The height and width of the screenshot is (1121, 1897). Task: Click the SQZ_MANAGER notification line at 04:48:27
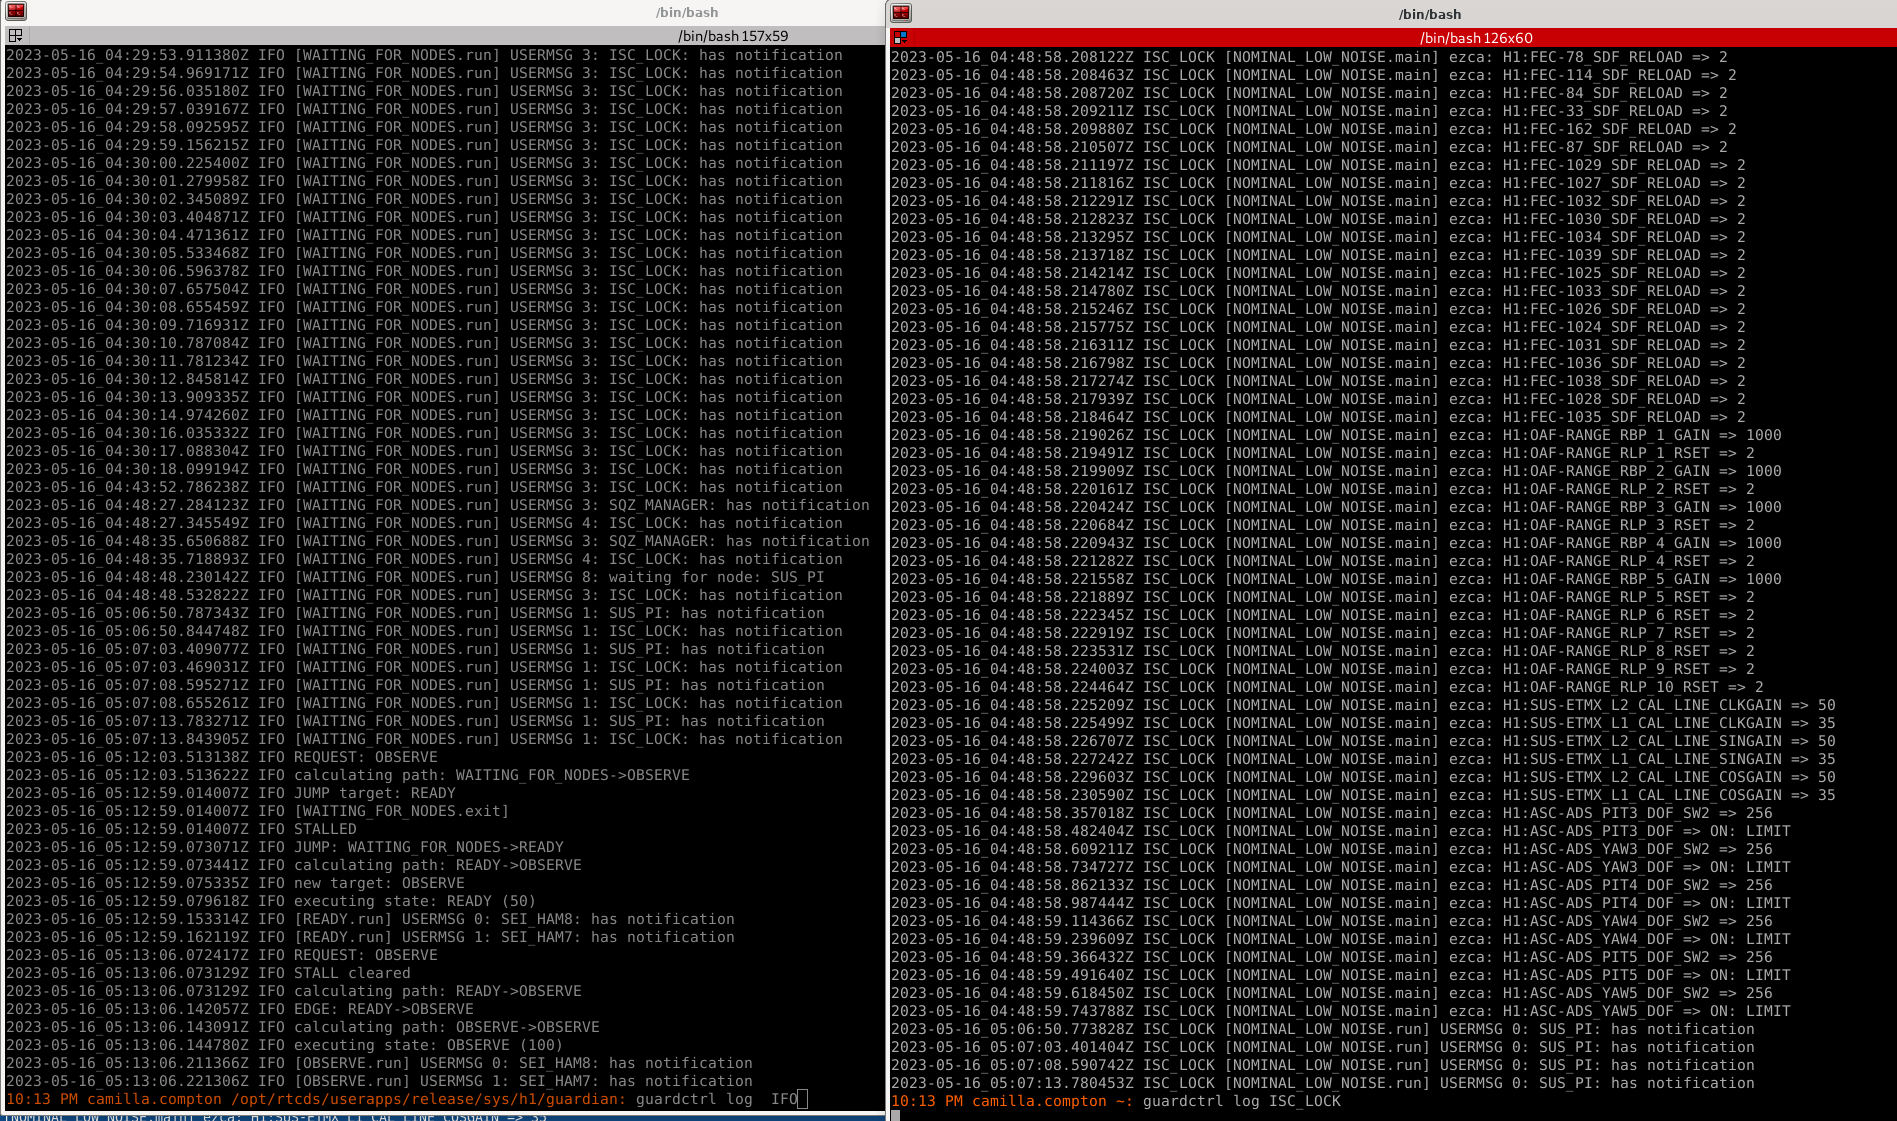tap(438, 505)
